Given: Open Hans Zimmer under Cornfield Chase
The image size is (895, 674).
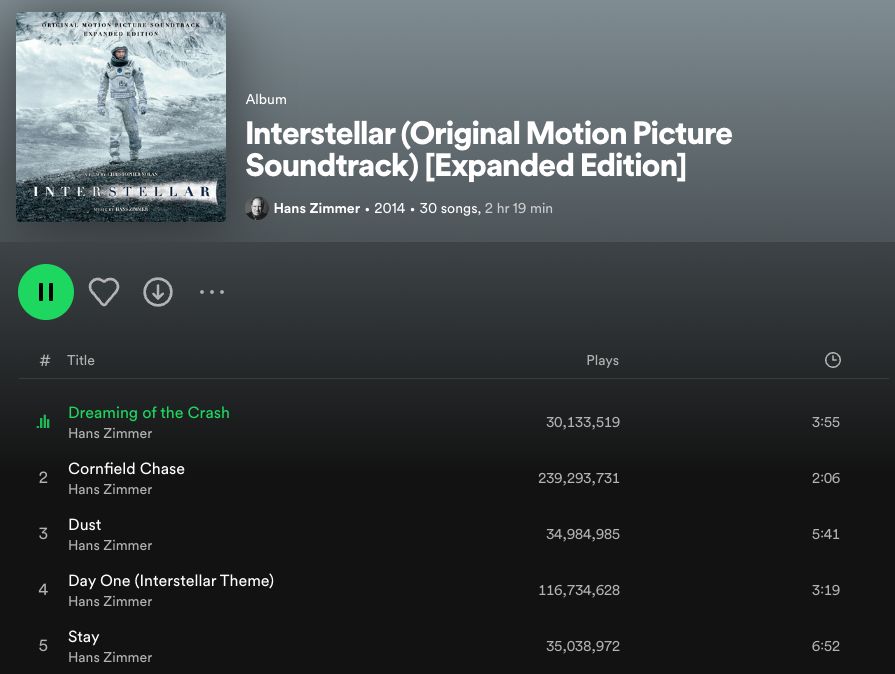Looking at the screenshot, I should (x=110, y=489).
